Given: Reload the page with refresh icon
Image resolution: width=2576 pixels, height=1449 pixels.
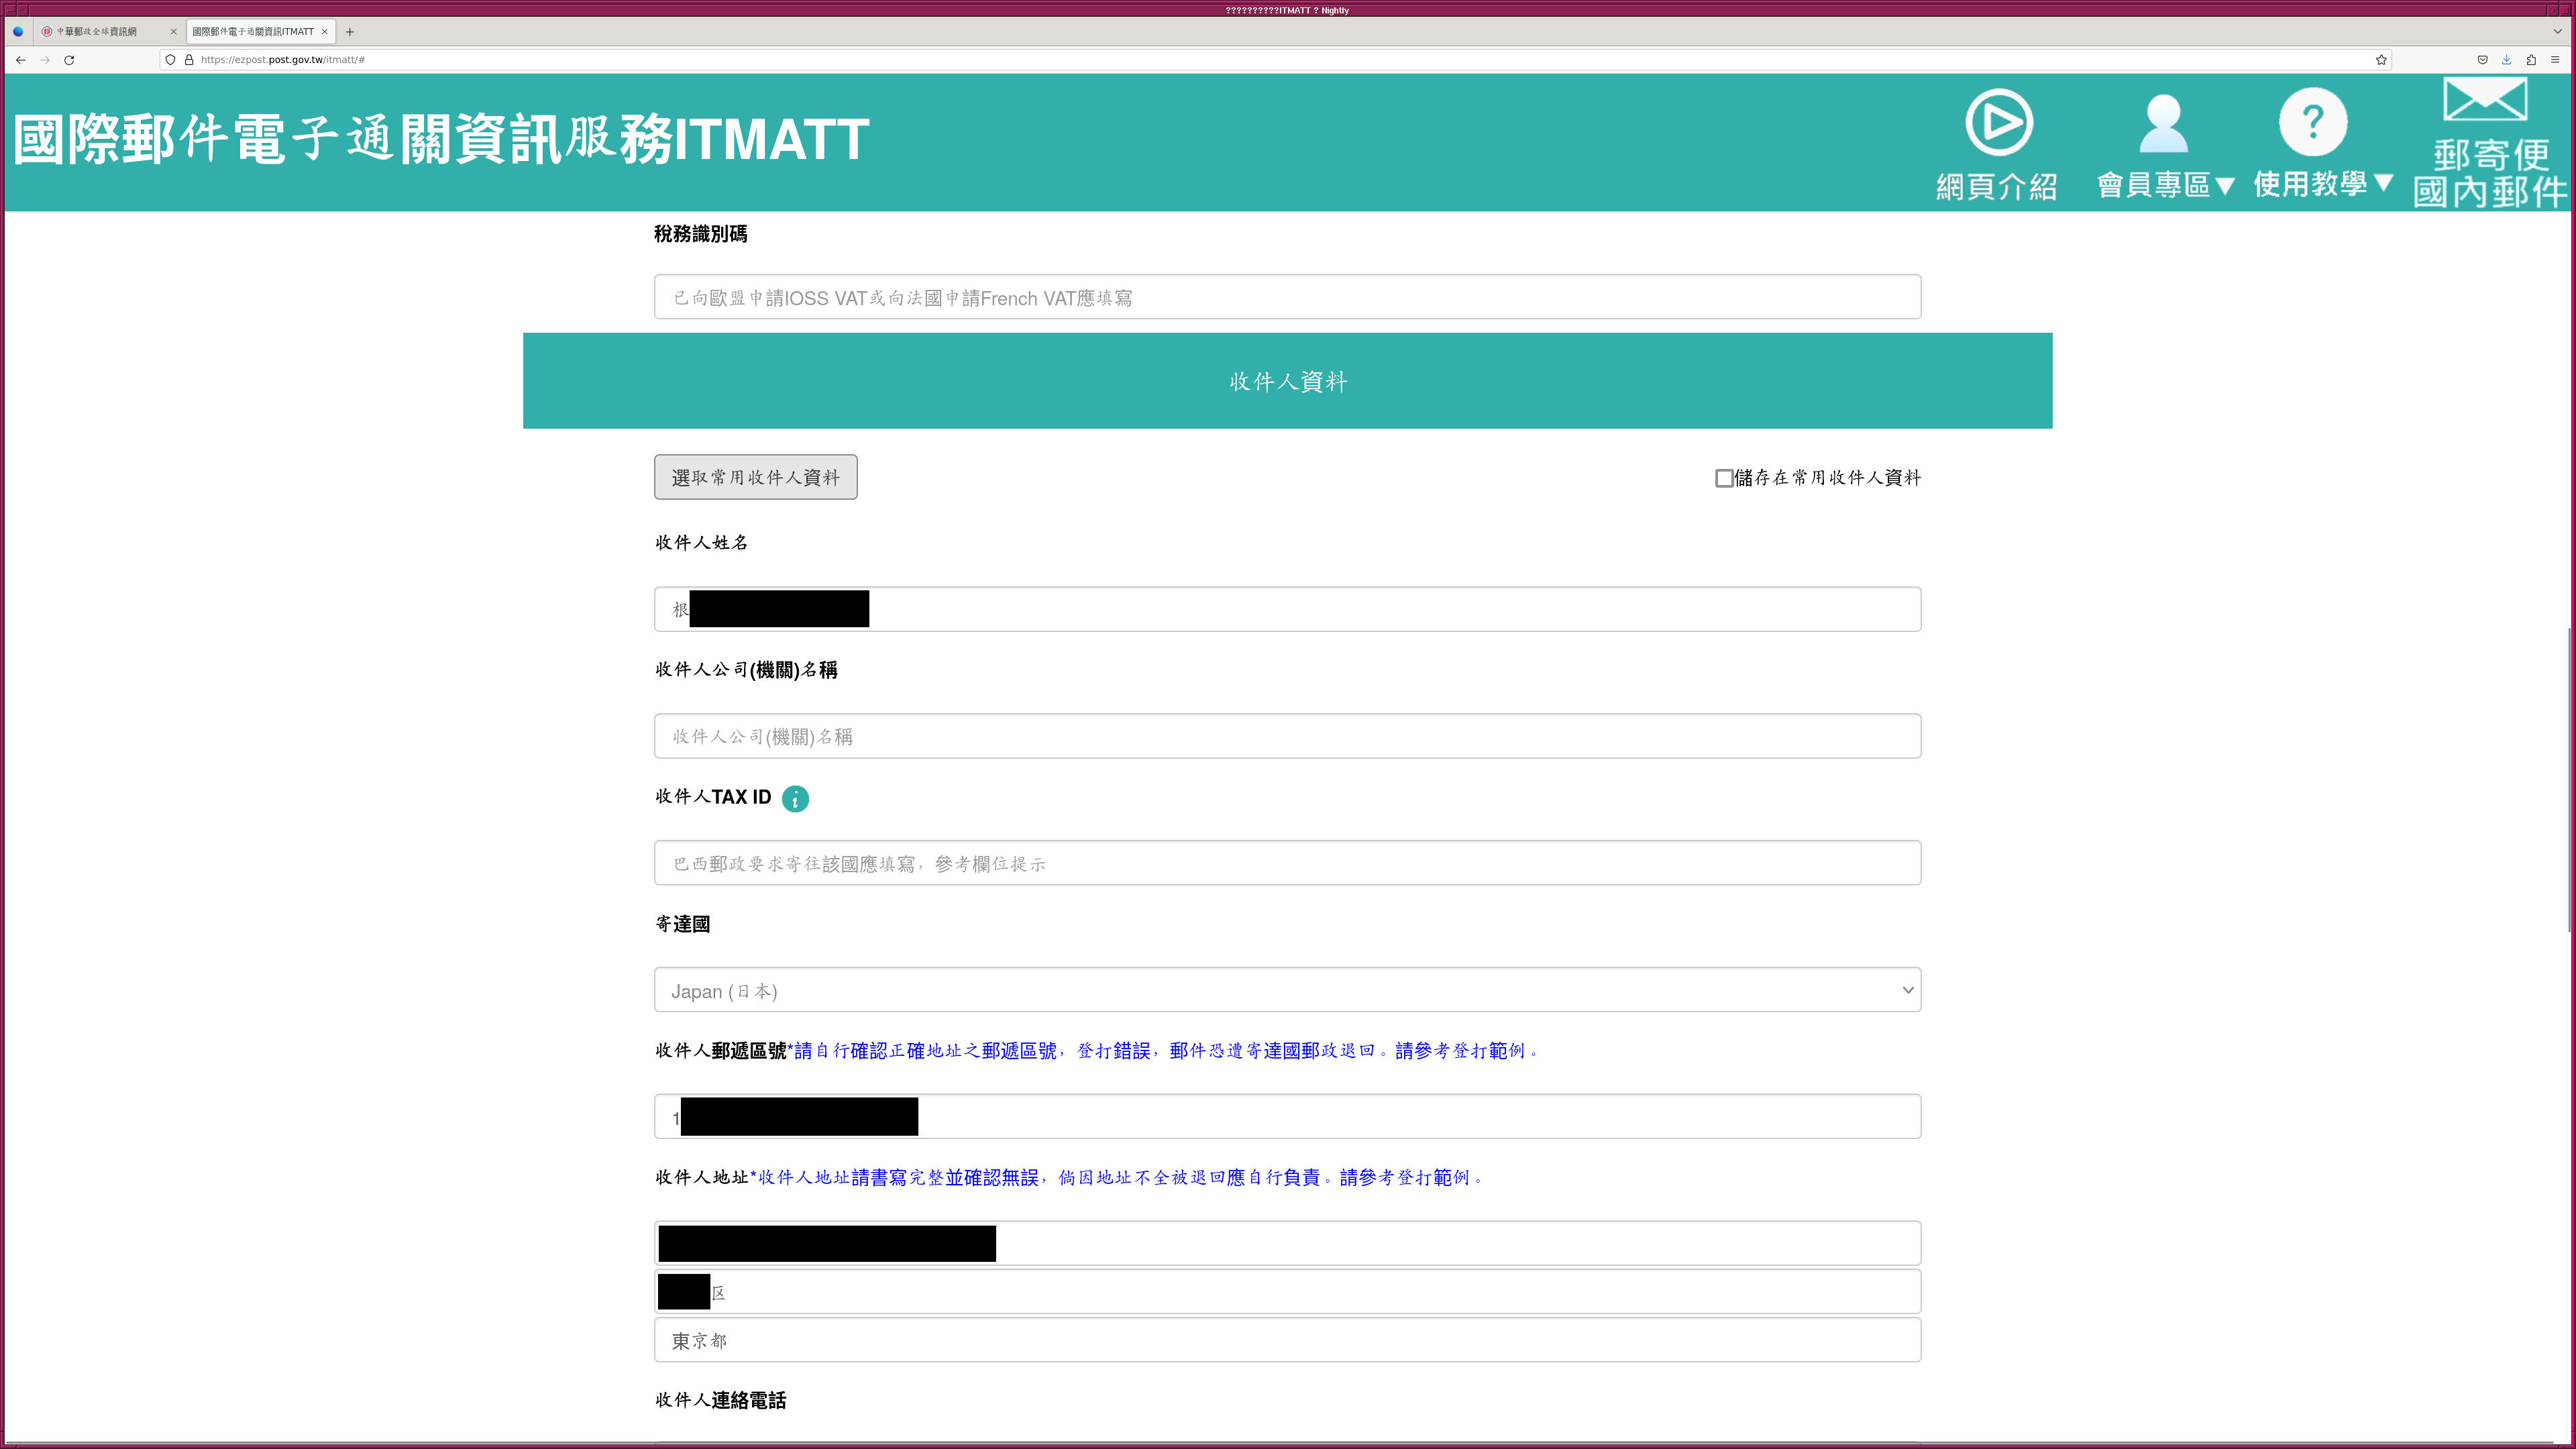Looking at the screenshot, I should (x=69, y=60).
